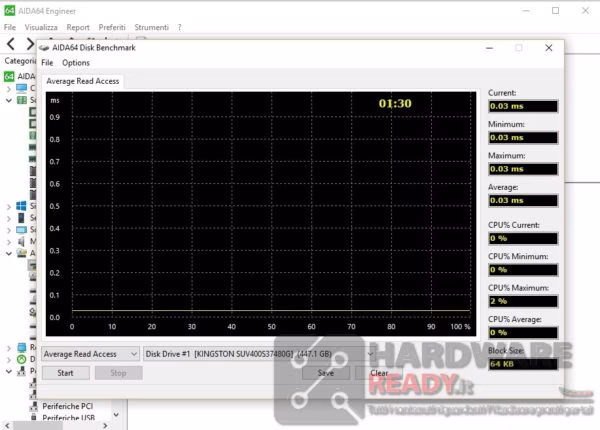This screenshot has width=600, height=430.
Task: Click the network icon in category tree
Action: (21, 347)
